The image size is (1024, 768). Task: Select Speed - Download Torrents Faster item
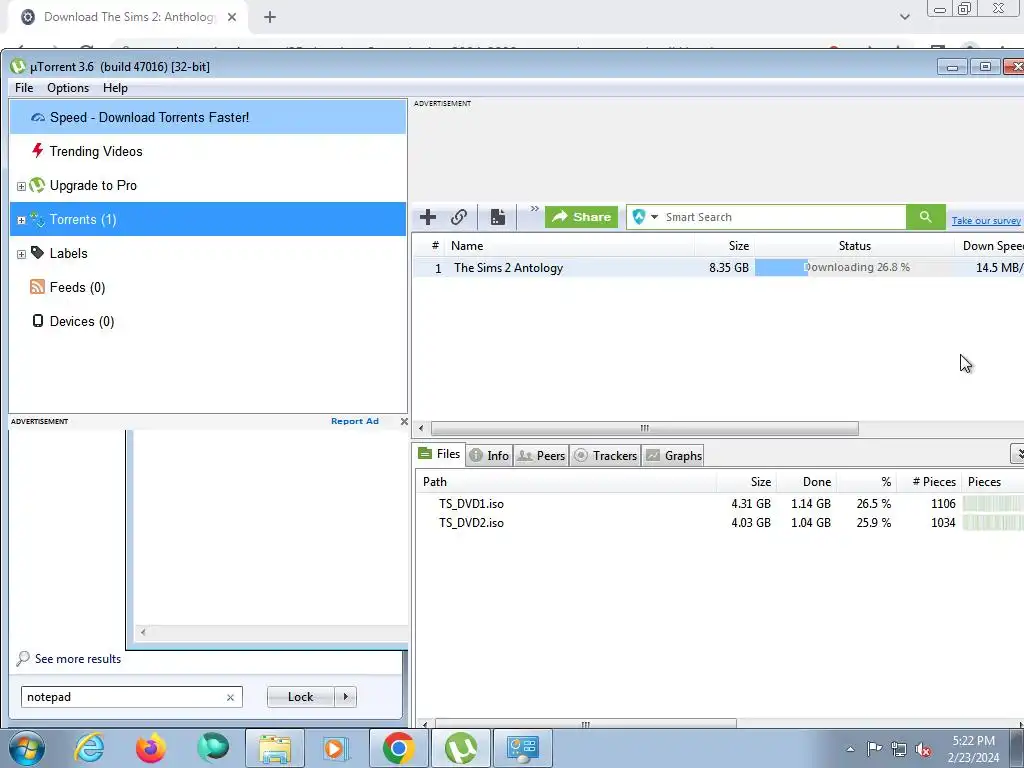pyautogui.click(x=208, y=118)
